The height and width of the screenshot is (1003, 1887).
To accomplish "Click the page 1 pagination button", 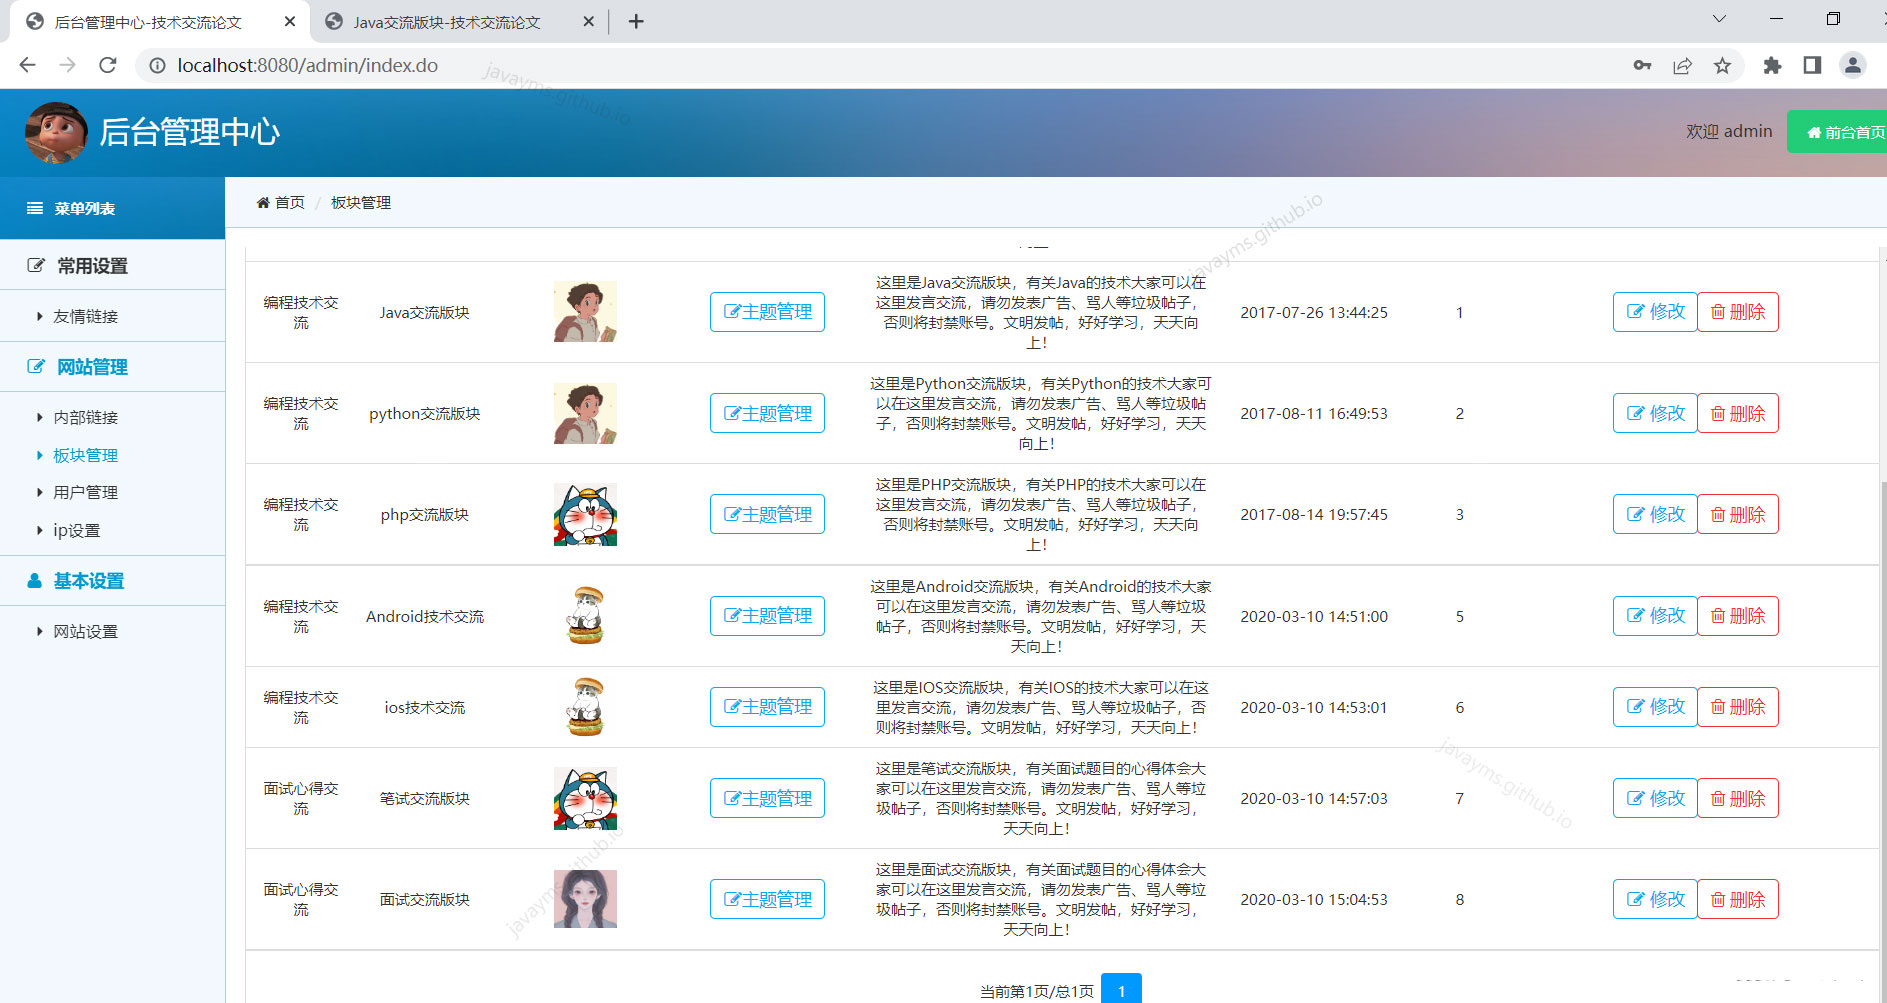I will coord(1121,990).
